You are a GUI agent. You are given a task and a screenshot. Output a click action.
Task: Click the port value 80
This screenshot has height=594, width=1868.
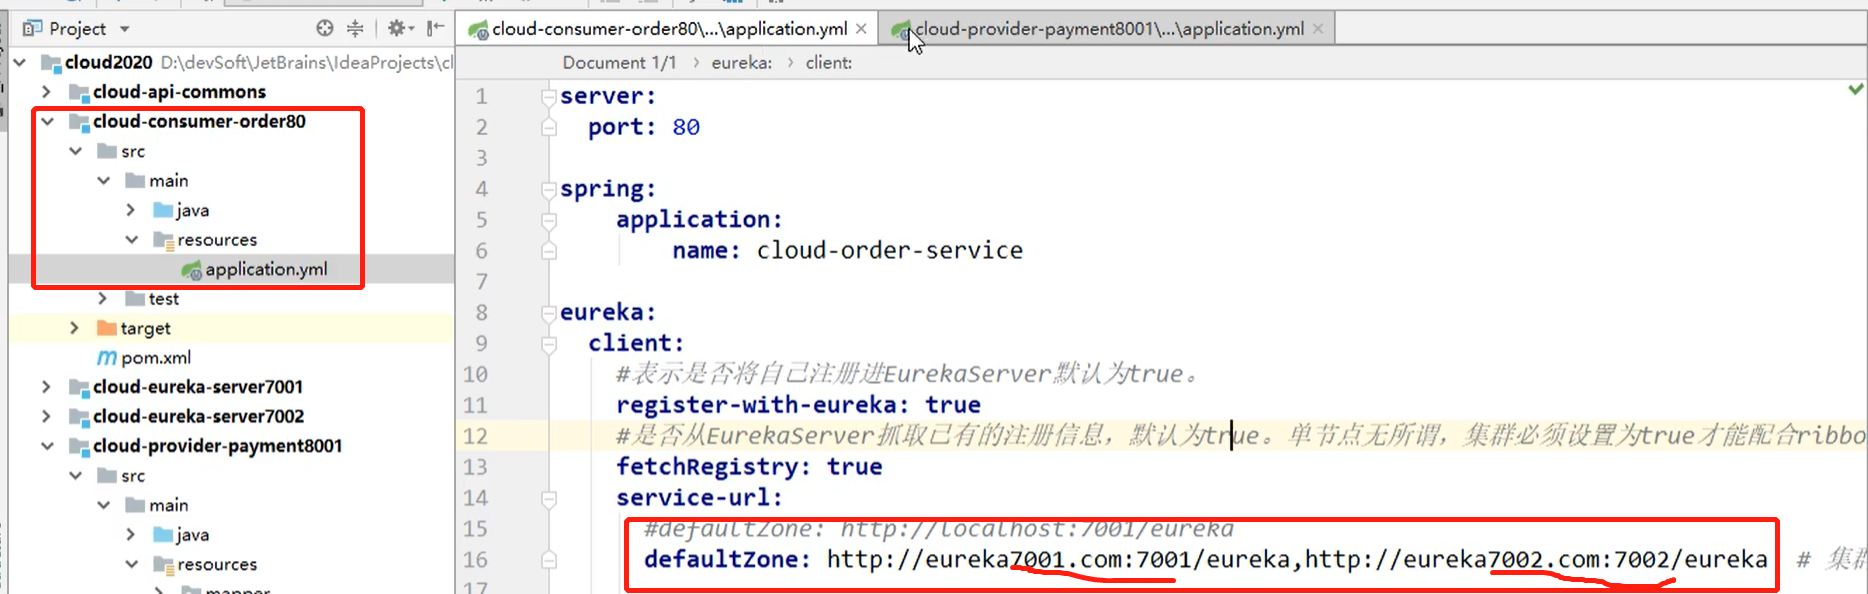pyautogui.click(x=686, y=127)
